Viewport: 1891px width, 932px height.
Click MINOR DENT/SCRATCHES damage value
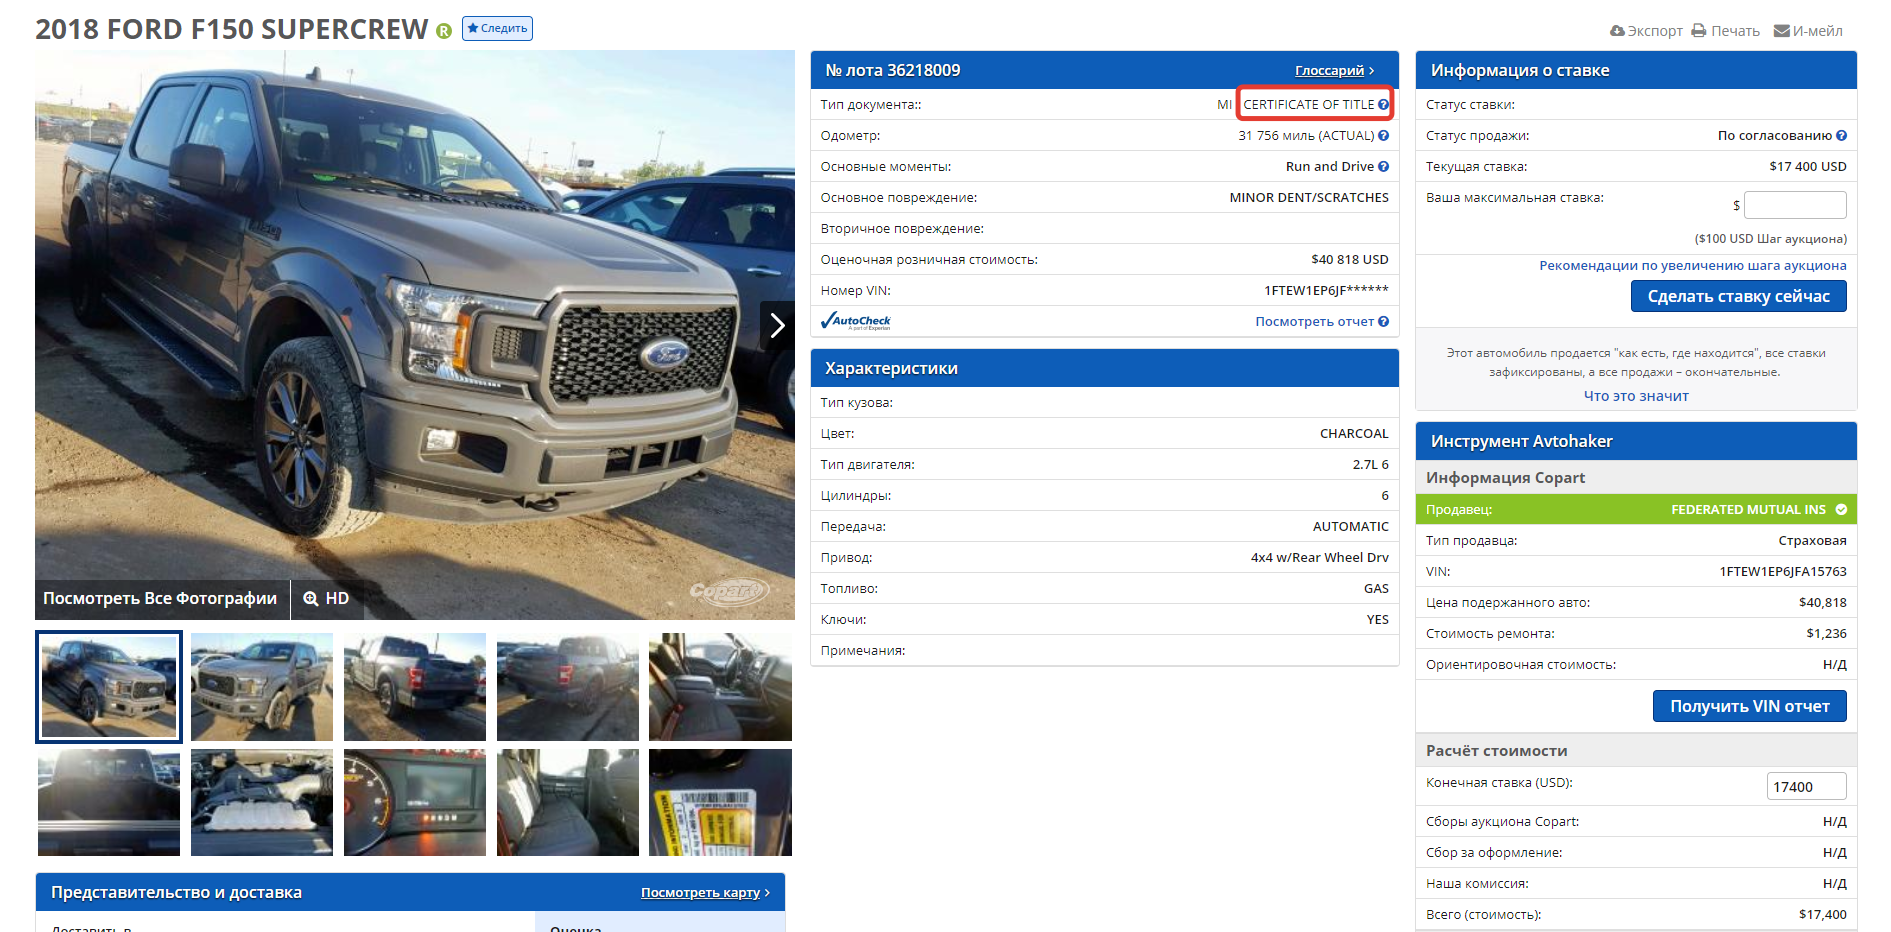(x=1309, y=197)
